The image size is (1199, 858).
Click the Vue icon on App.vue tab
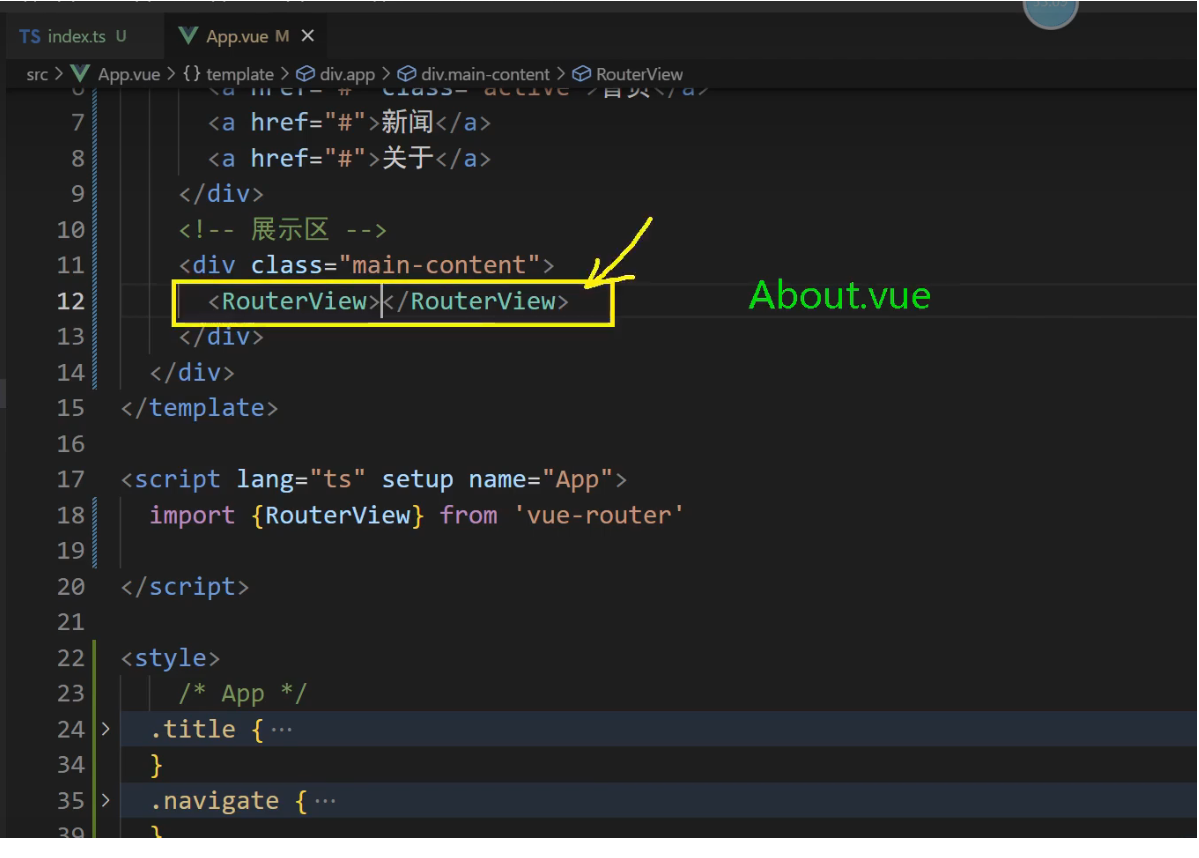coord(187,36)
